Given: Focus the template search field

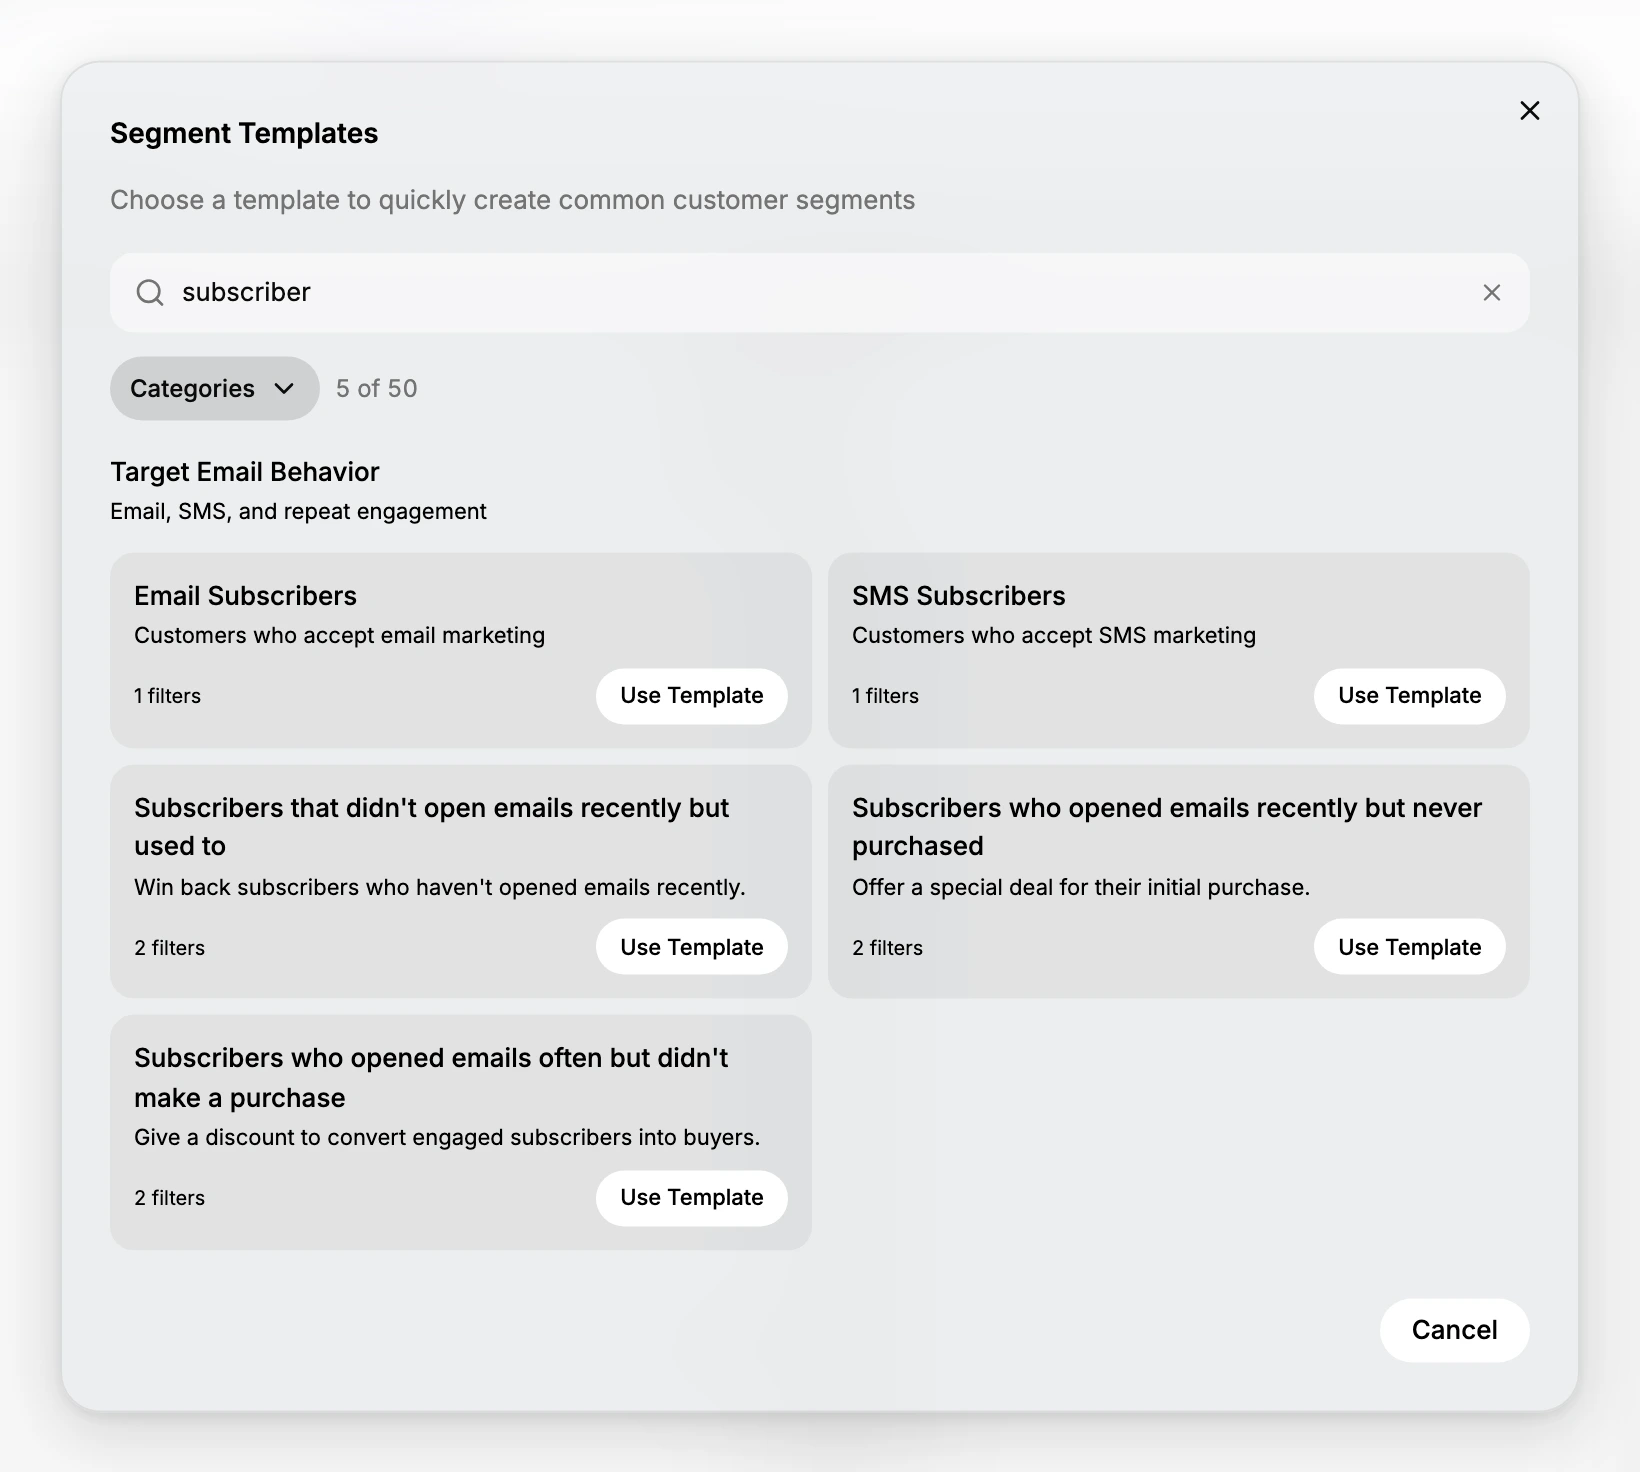Looking at the screenshot, I should pos(819,293).
